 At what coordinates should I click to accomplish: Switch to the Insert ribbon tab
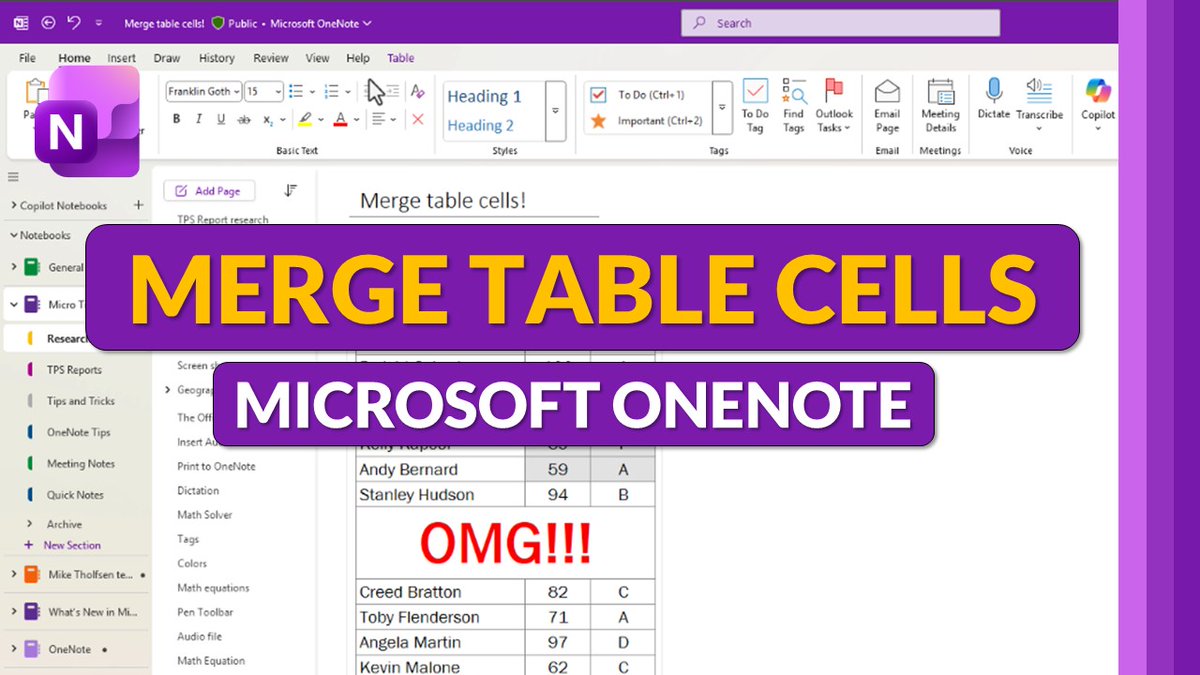122,58
